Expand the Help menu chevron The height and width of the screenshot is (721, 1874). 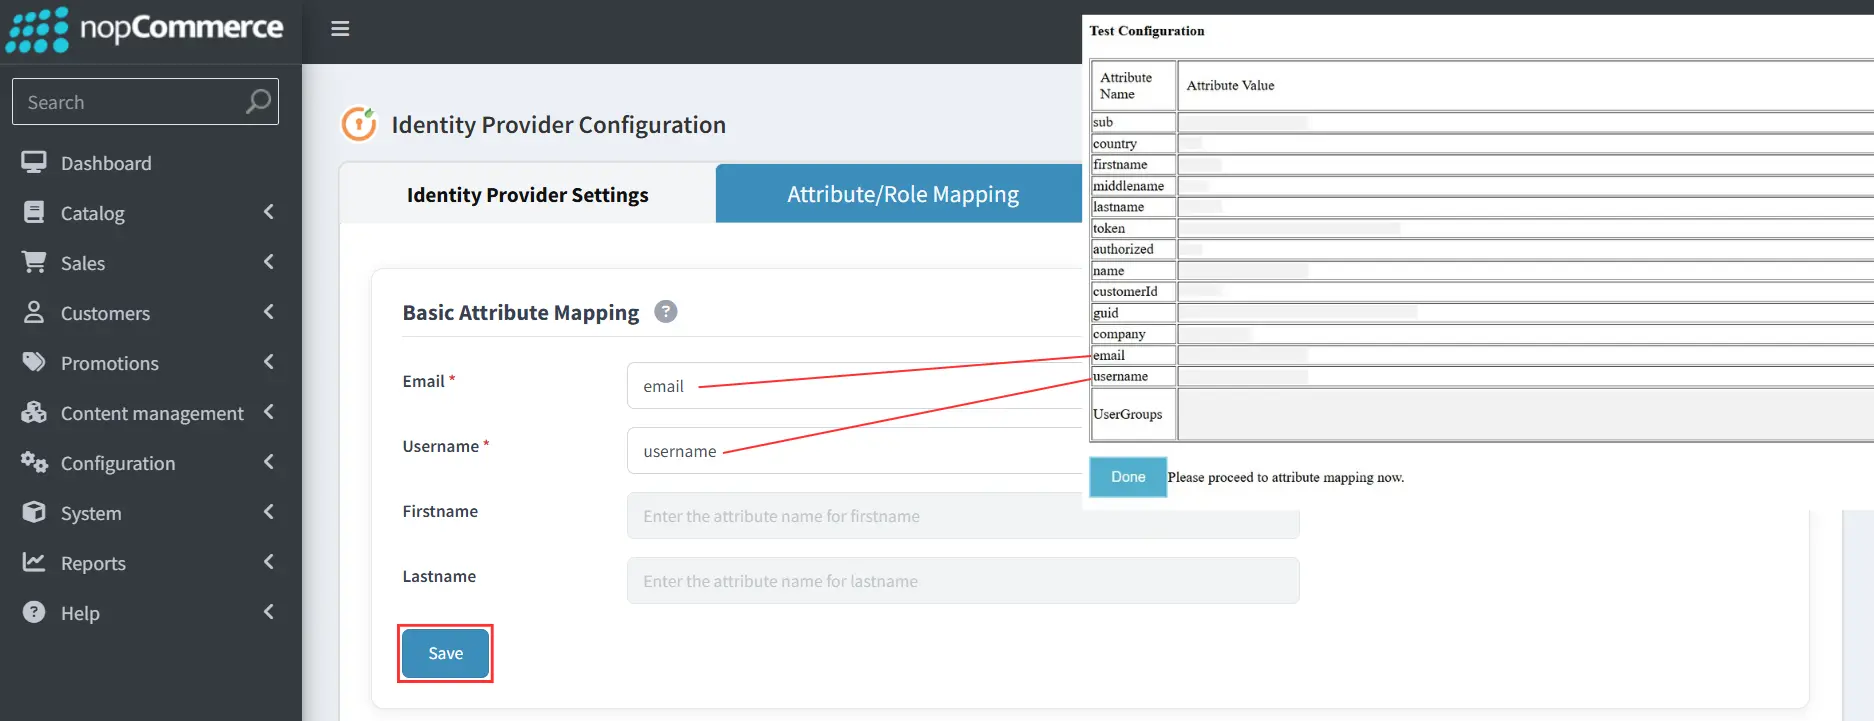point(268,612)
